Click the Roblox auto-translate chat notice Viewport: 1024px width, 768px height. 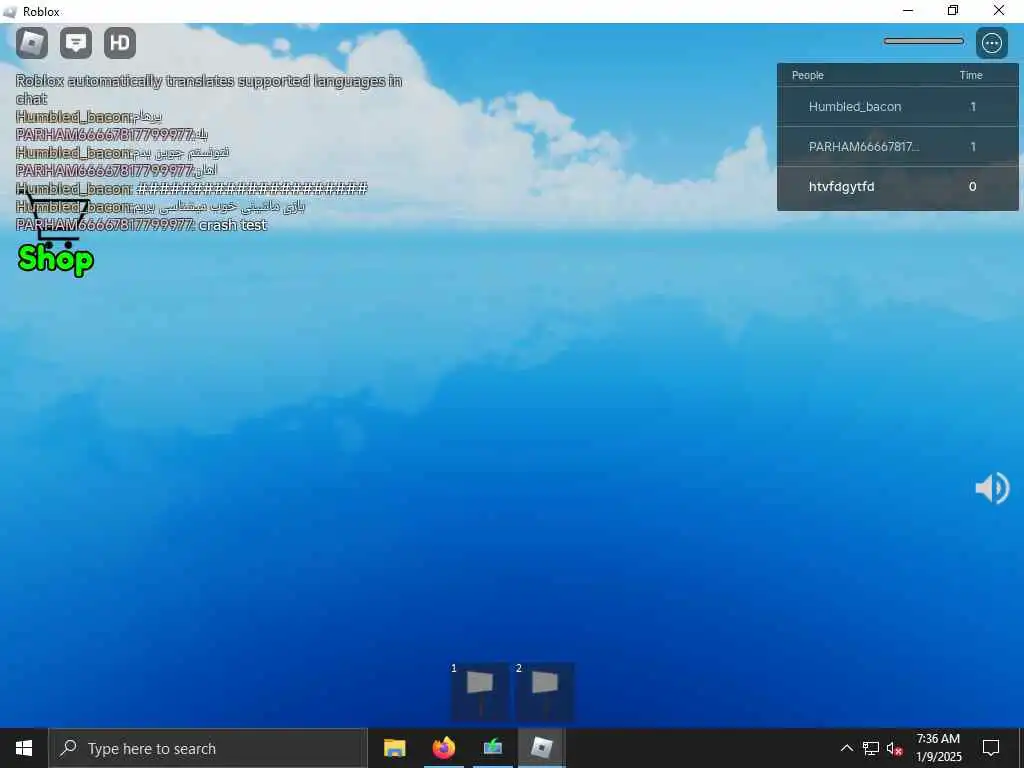click(x=209, y=89)
